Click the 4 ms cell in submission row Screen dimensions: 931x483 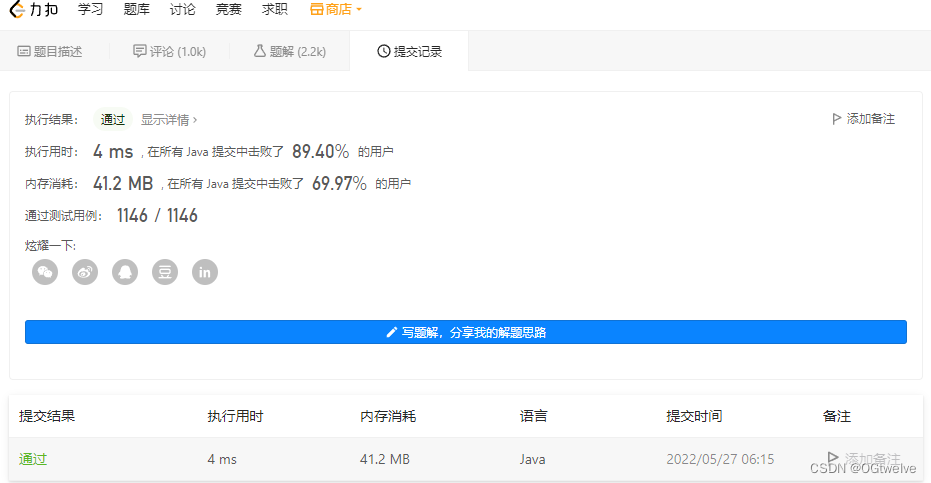click(x=222, y=459)
